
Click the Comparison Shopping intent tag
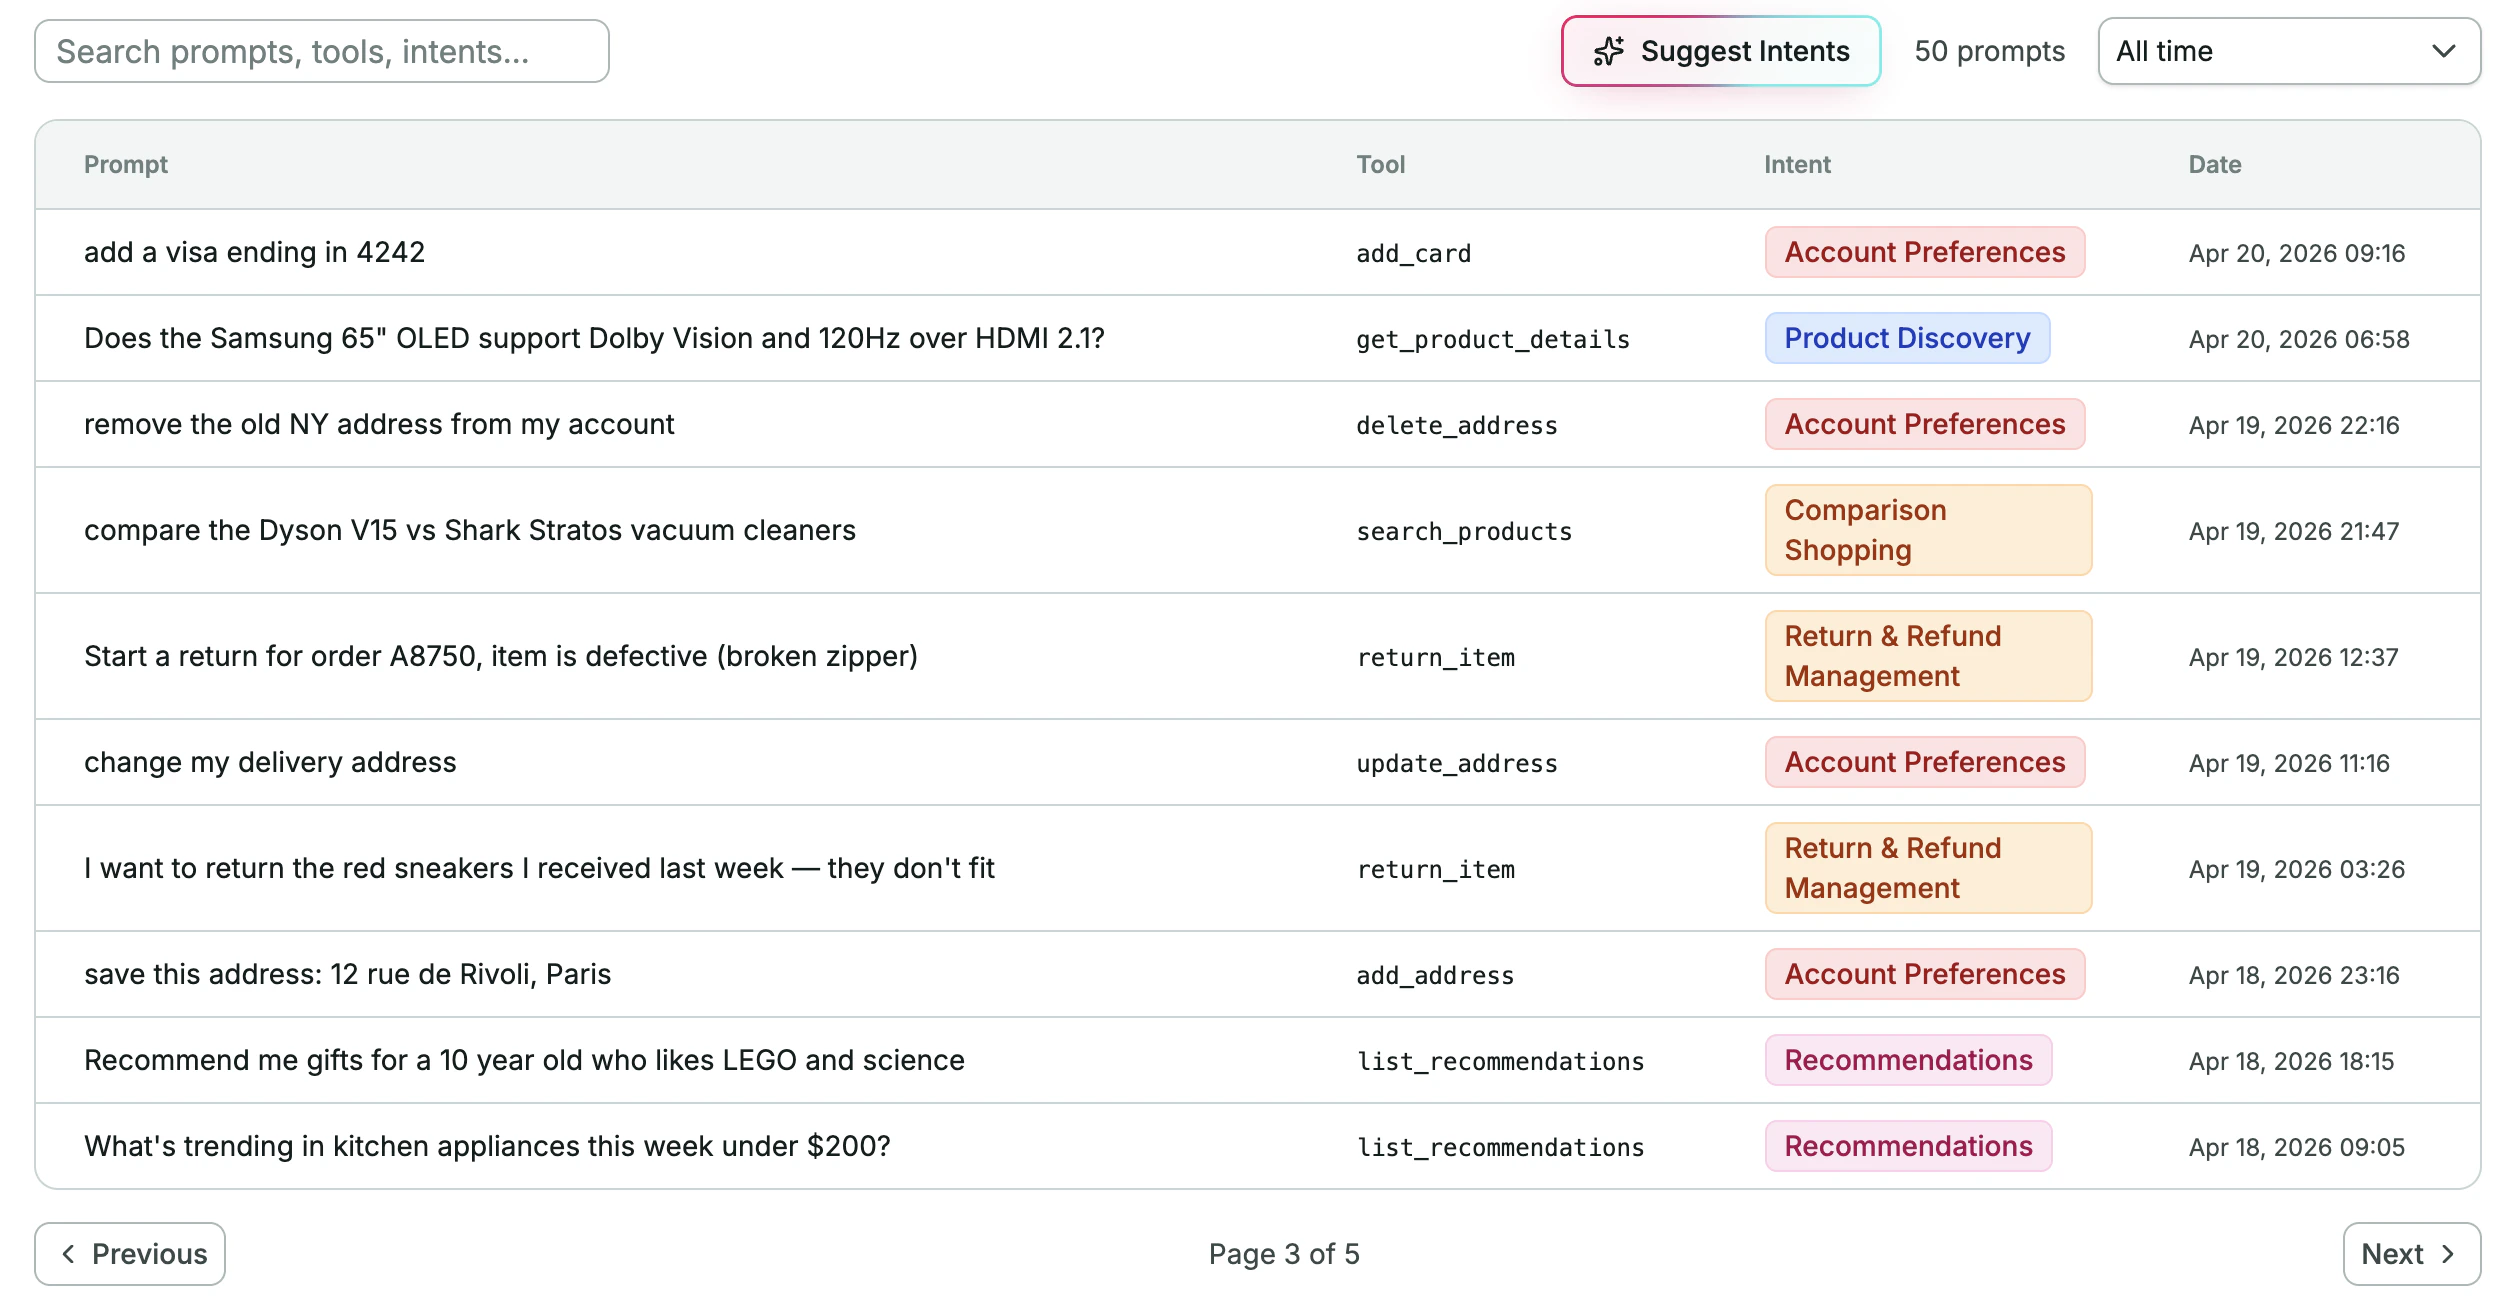point(1928,530)
